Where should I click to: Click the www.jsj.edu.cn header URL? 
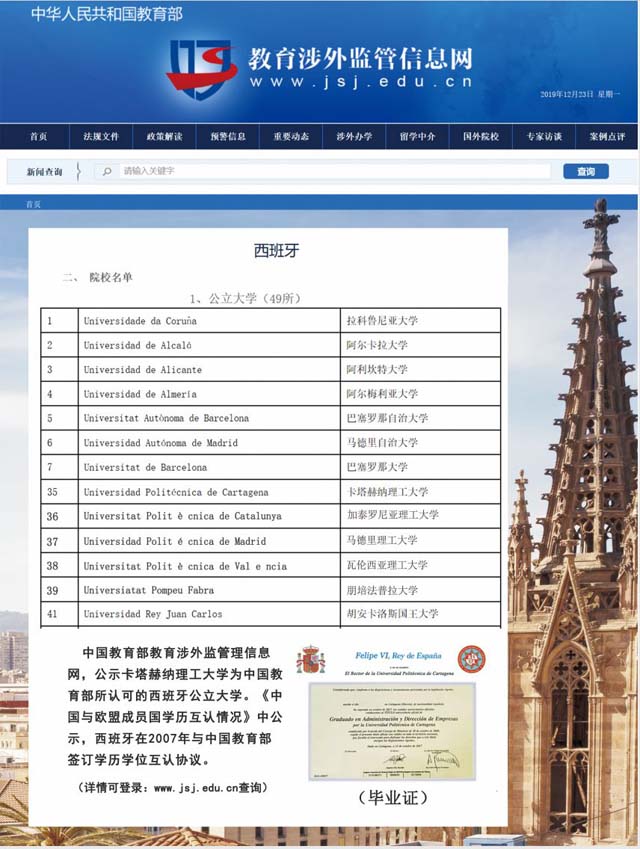361,82
